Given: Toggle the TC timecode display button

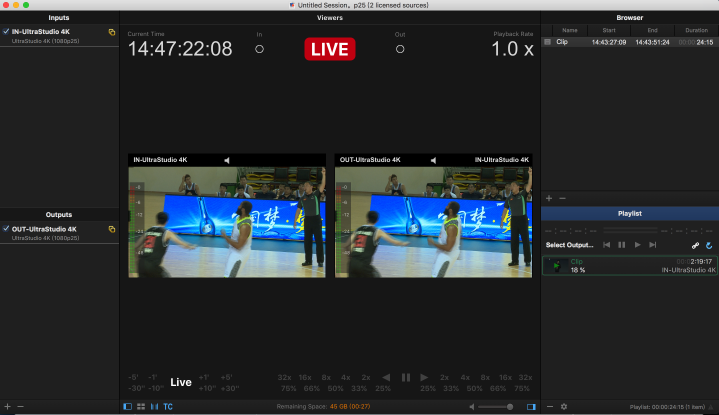Looking at the screenshot, I should (x=168, y=407).
